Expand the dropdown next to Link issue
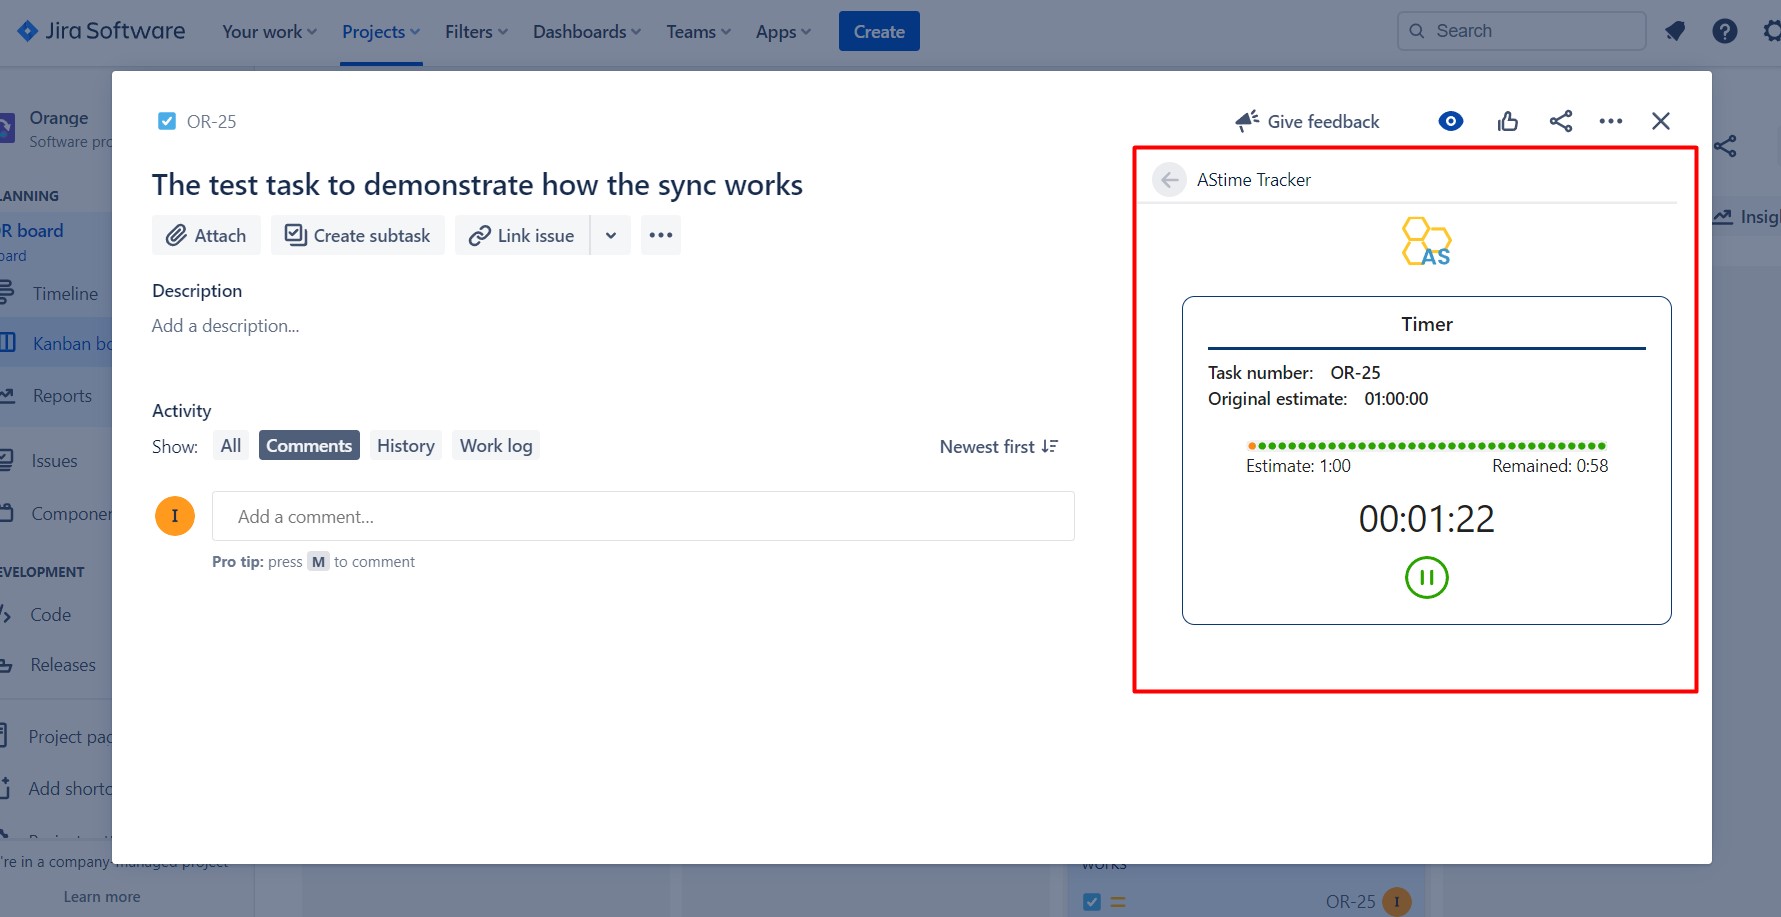Viewport: 1781px width, 917px height. 611,235
